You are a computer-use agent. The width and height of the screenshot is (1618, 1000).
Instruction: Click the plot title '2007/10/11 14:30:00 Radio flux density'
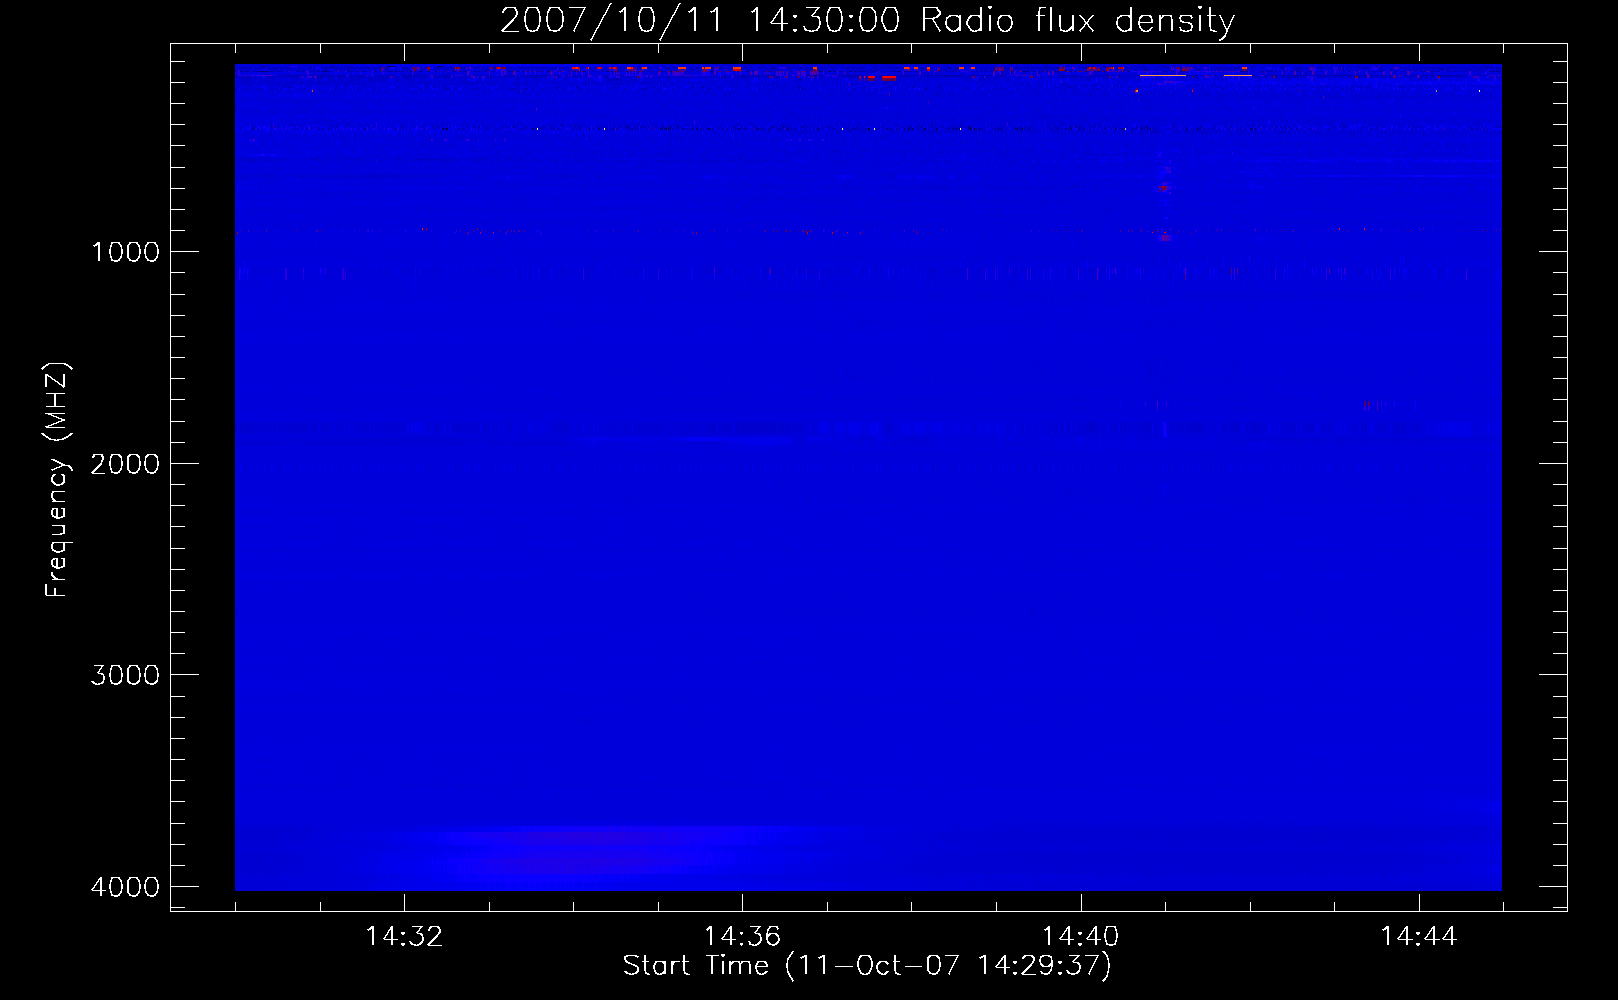867,21
